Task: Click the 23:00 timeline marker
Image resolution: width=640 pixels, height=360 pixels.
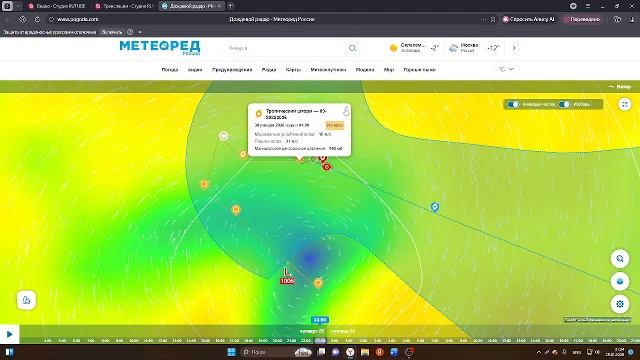Action: coord(320,320)
